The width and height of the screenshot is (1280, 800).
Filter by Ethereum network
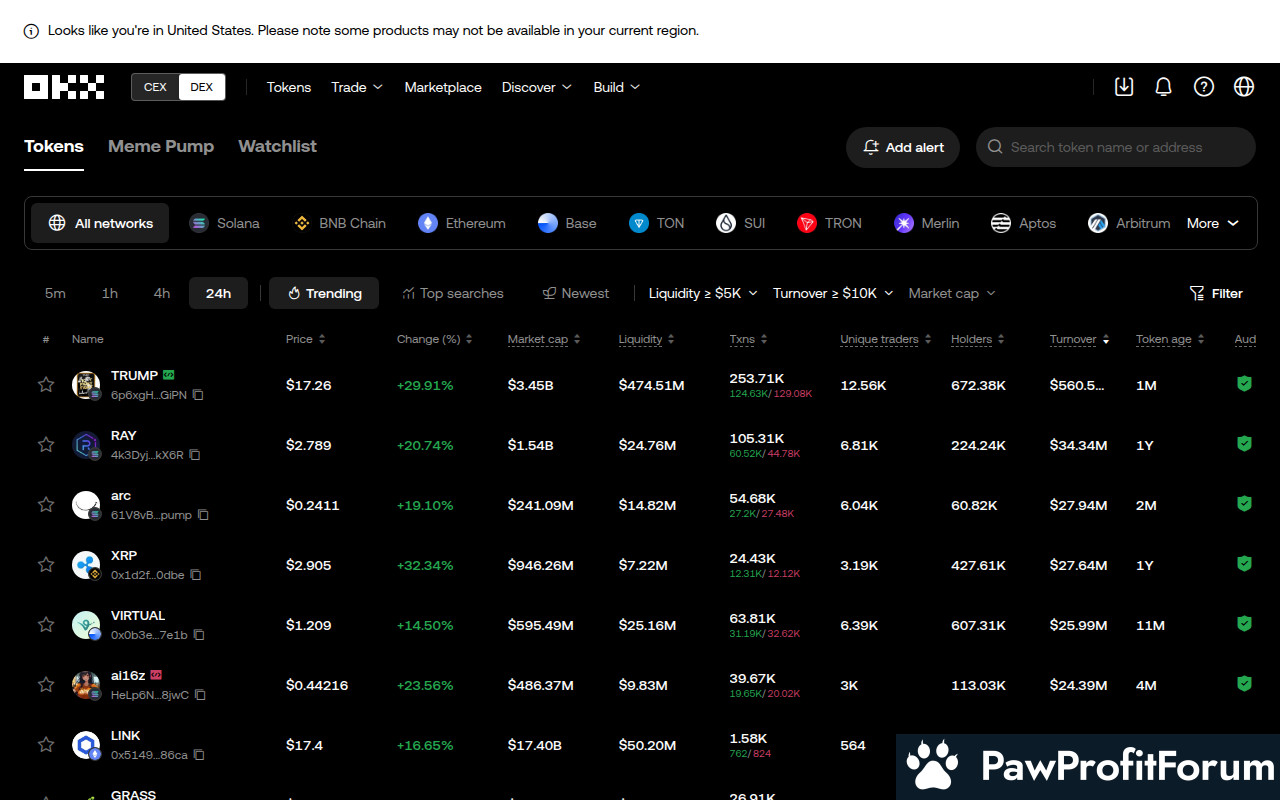click(x=462, y=223)
